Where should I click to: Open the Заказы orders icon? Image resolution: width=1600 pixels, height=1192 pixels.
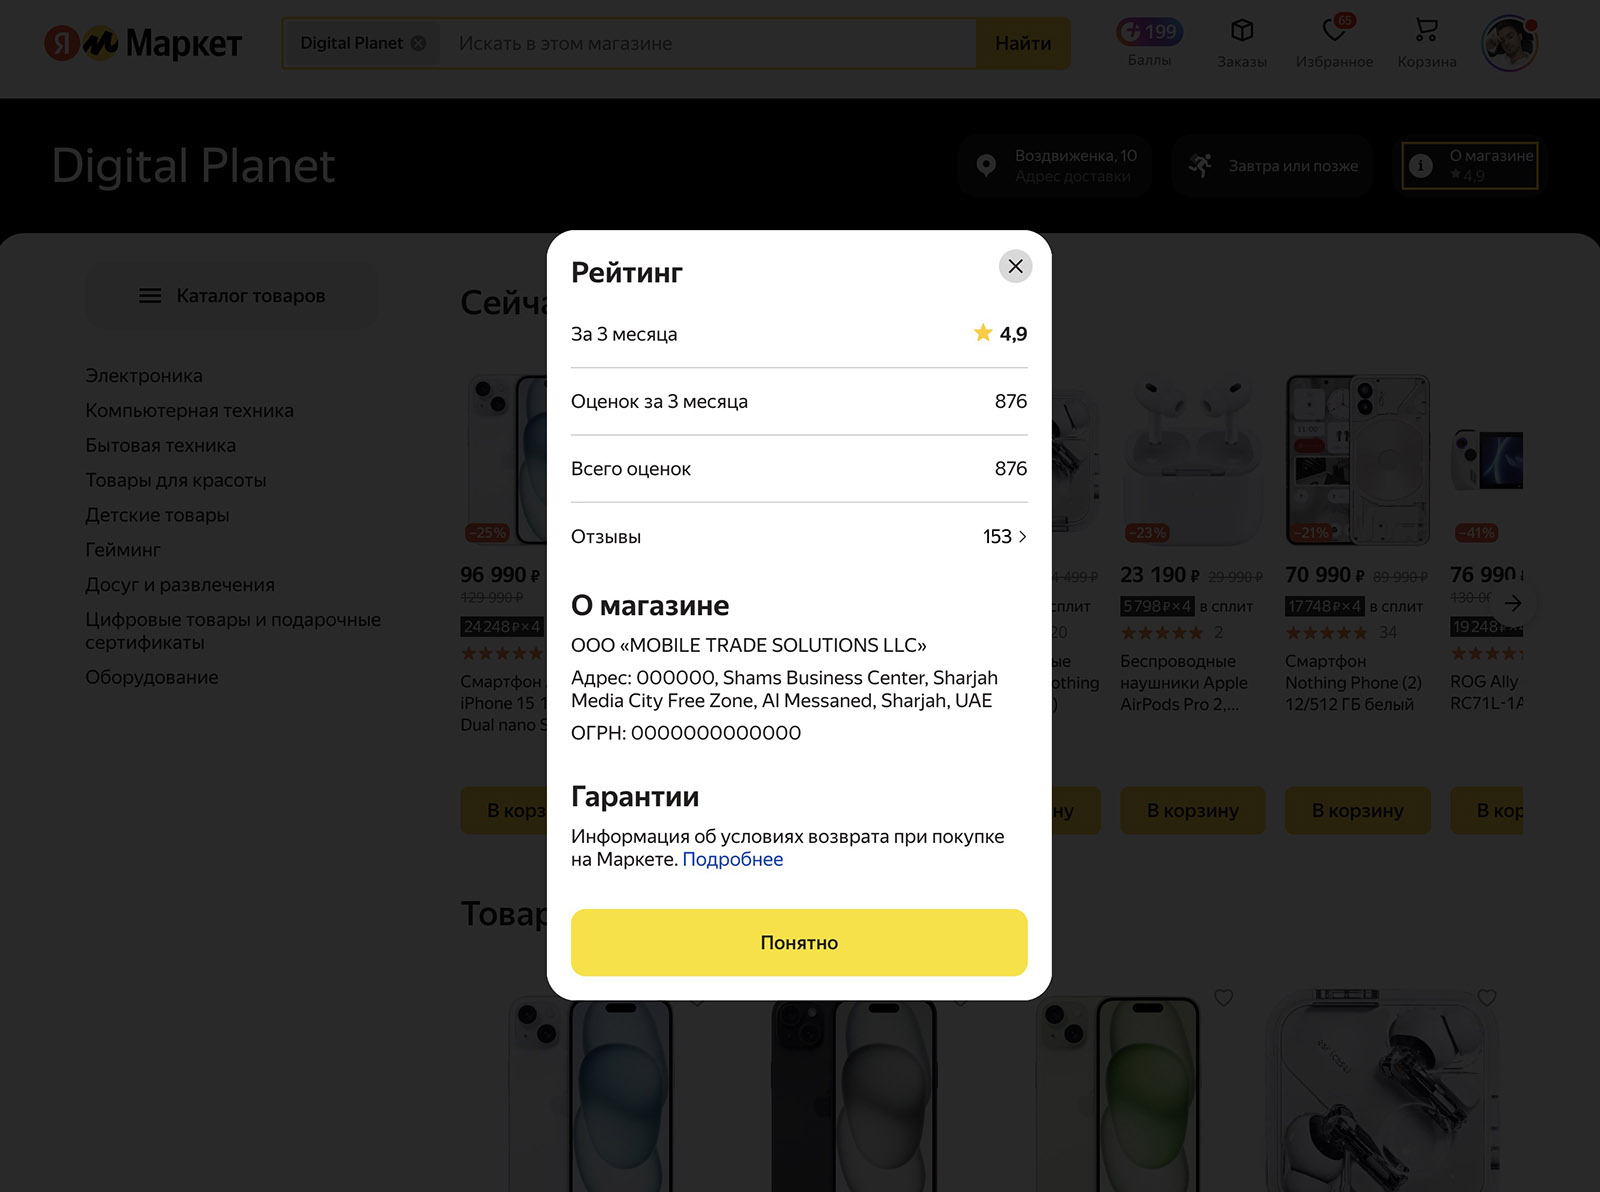tap(1241, 32)
